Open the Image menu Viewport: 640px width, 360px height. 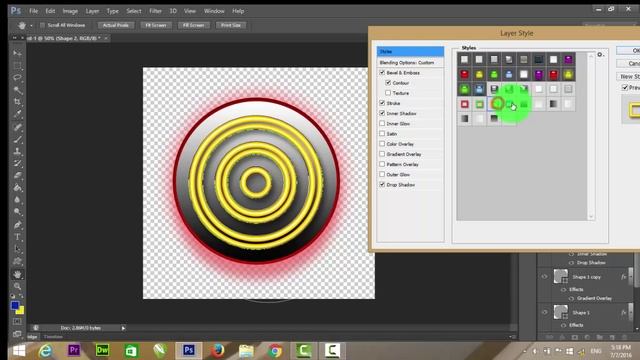pos(70,11)
